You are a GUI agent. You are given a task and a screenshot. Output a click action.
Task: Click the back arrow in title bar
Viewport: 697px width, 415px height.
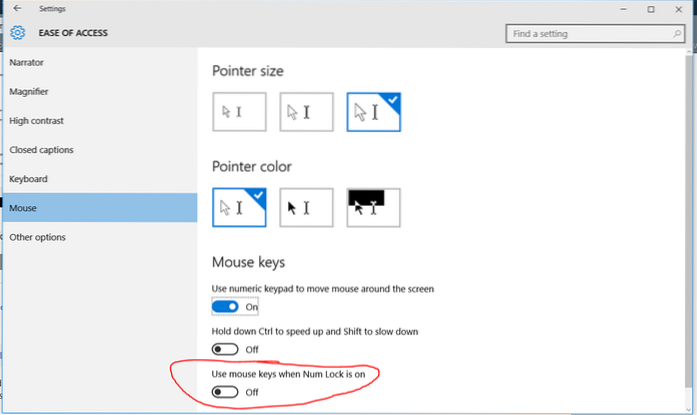(16, 9)
